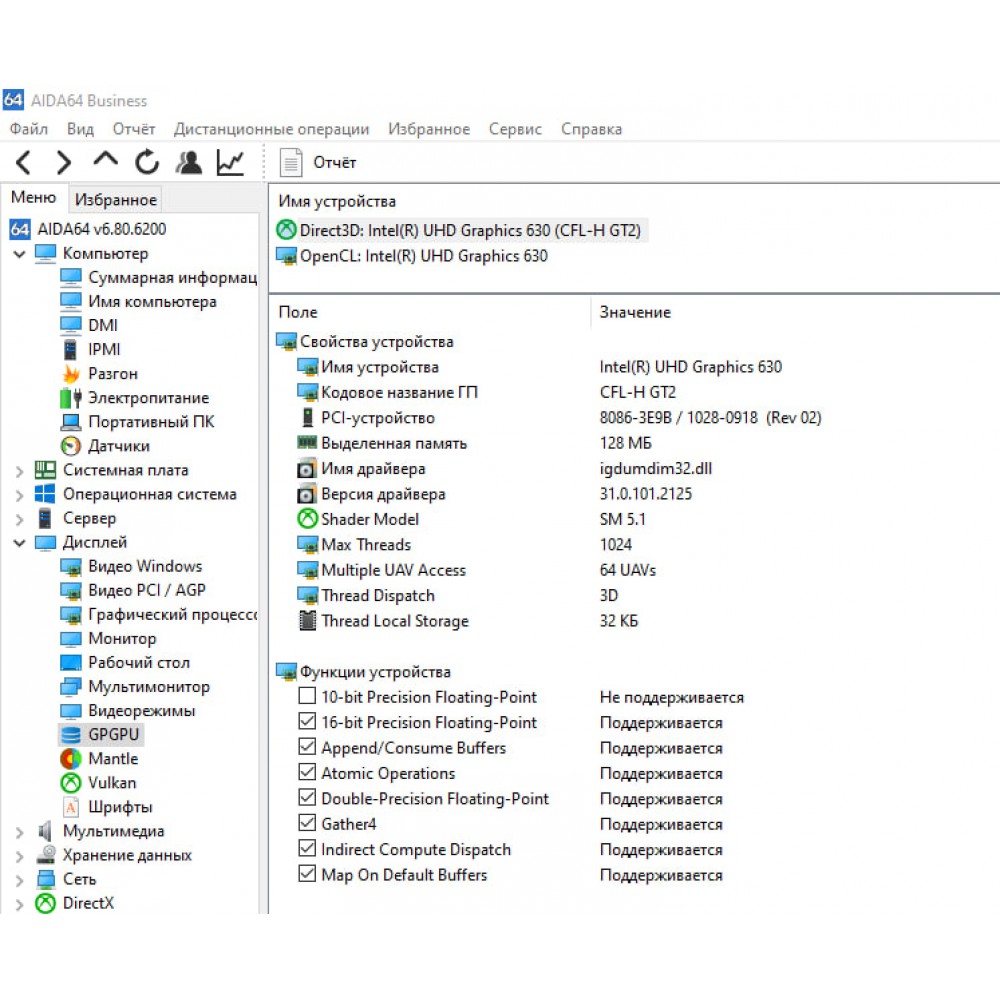The height and width of the screenshot is (1000, 1000).
Task: Toggle the Atomic Operations checkbox
Action: (x=307, y=772)
